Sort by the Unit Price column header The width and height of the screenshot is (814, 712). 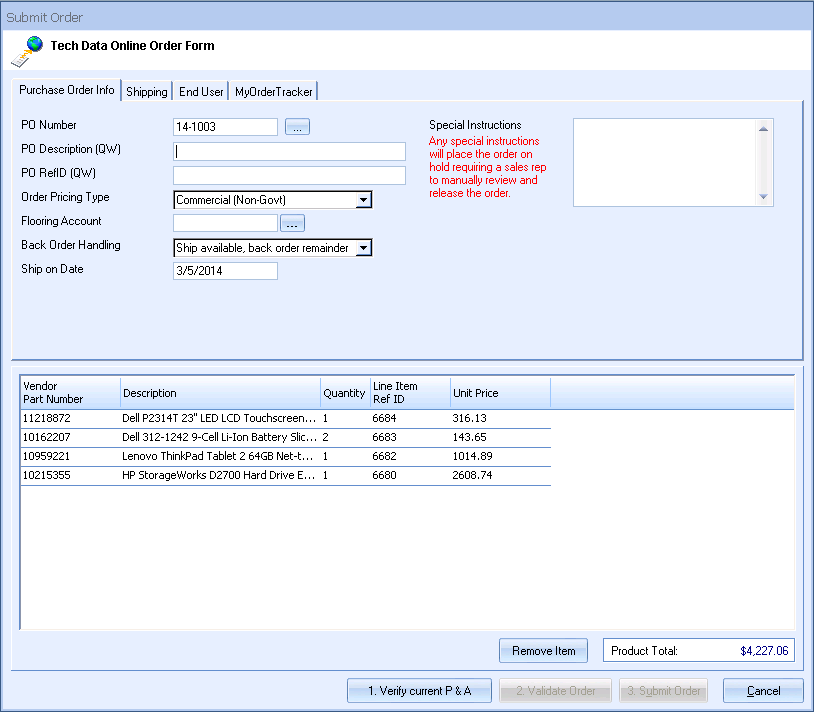point(499,393)
